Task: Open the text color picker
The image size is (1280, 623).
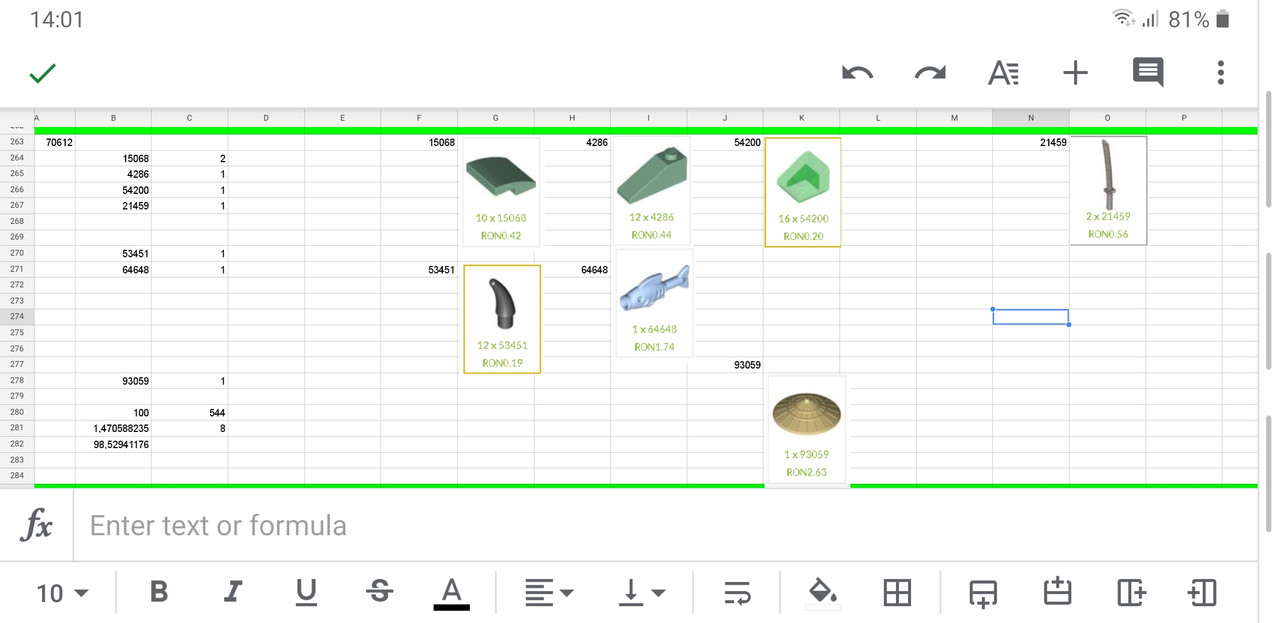Action: point(452,593)
